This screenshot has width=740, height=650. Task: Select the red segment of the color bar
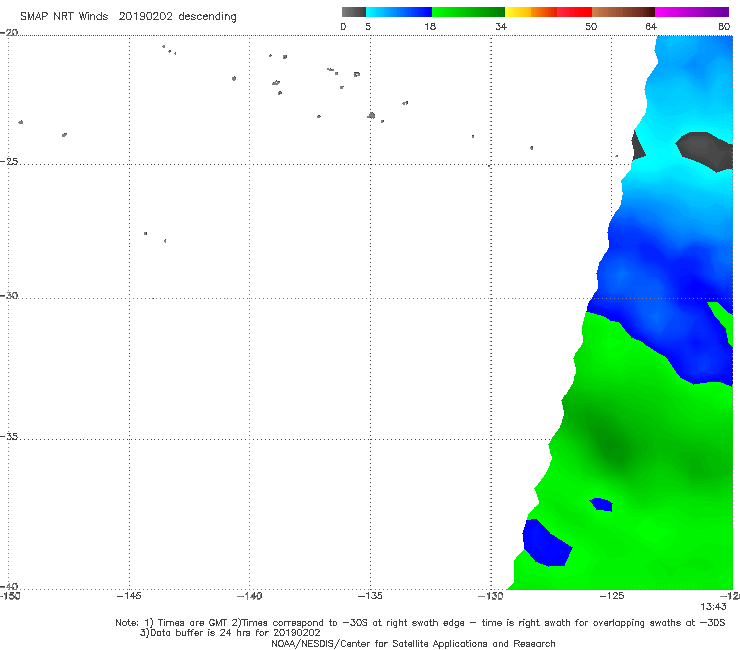pyautogui.click(x=574, y=12)
